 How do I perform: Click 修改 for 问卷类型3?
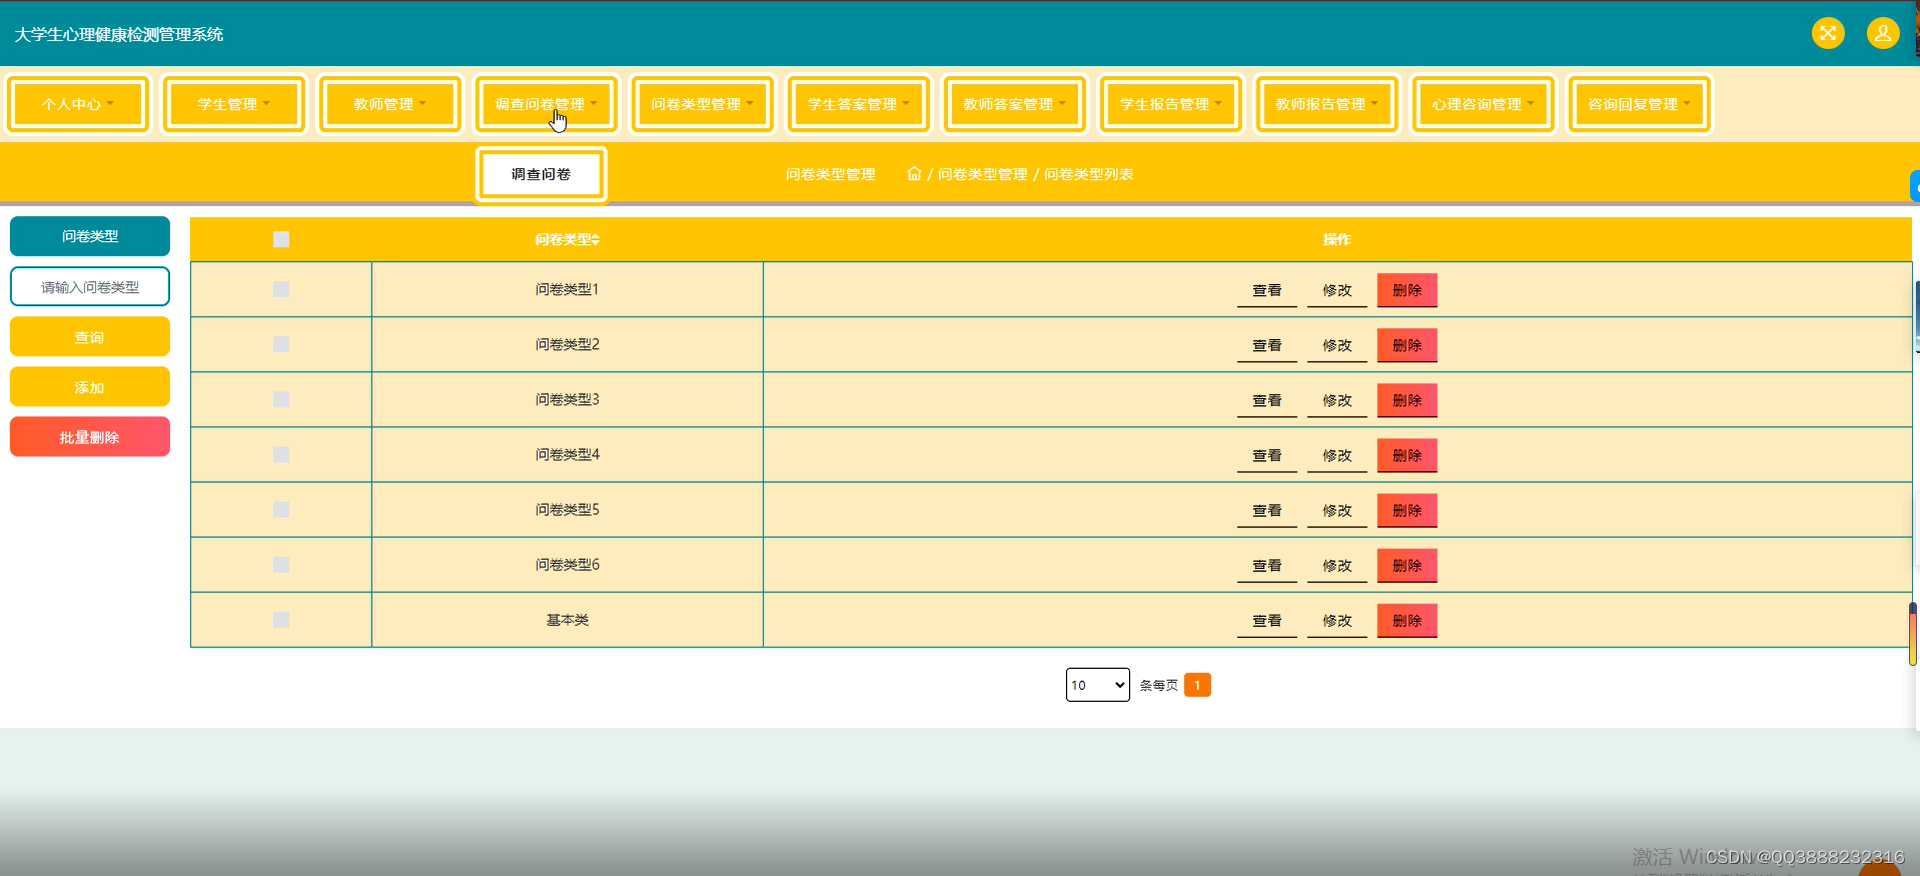tap(1337, 400)
